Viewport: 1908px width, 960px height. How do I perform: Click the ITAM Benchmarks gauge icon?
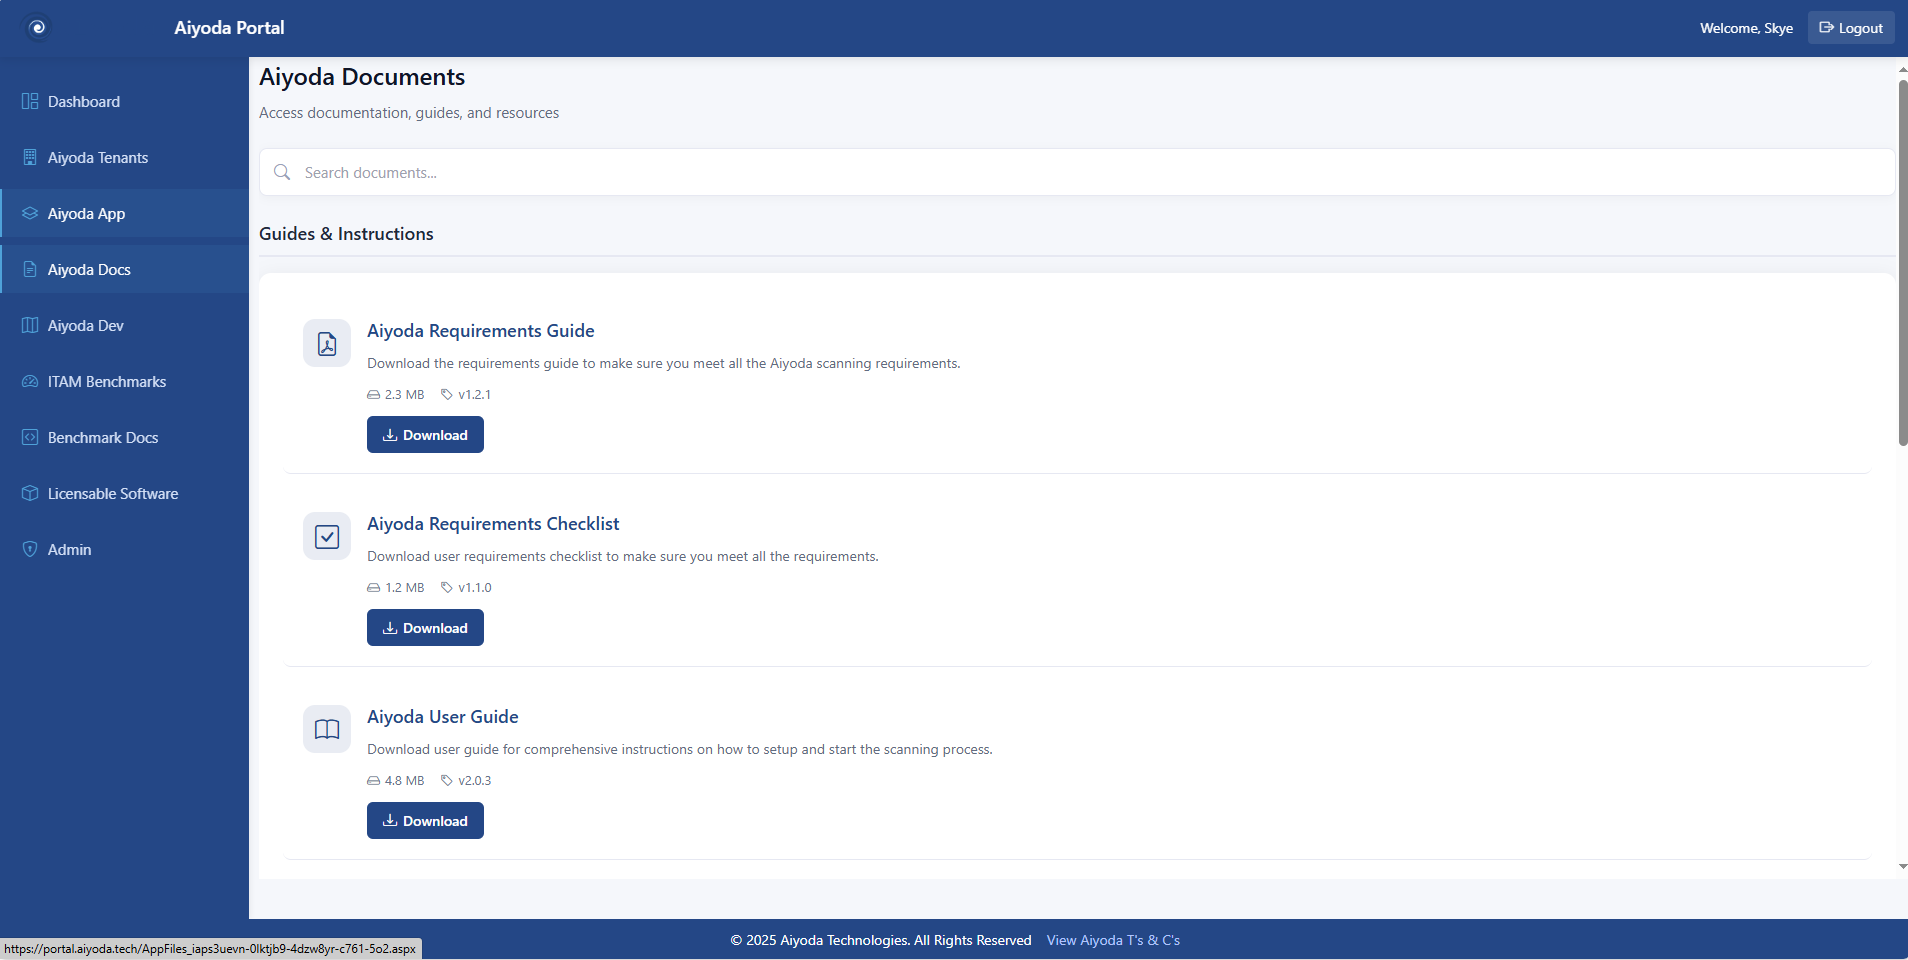(28, 381)
